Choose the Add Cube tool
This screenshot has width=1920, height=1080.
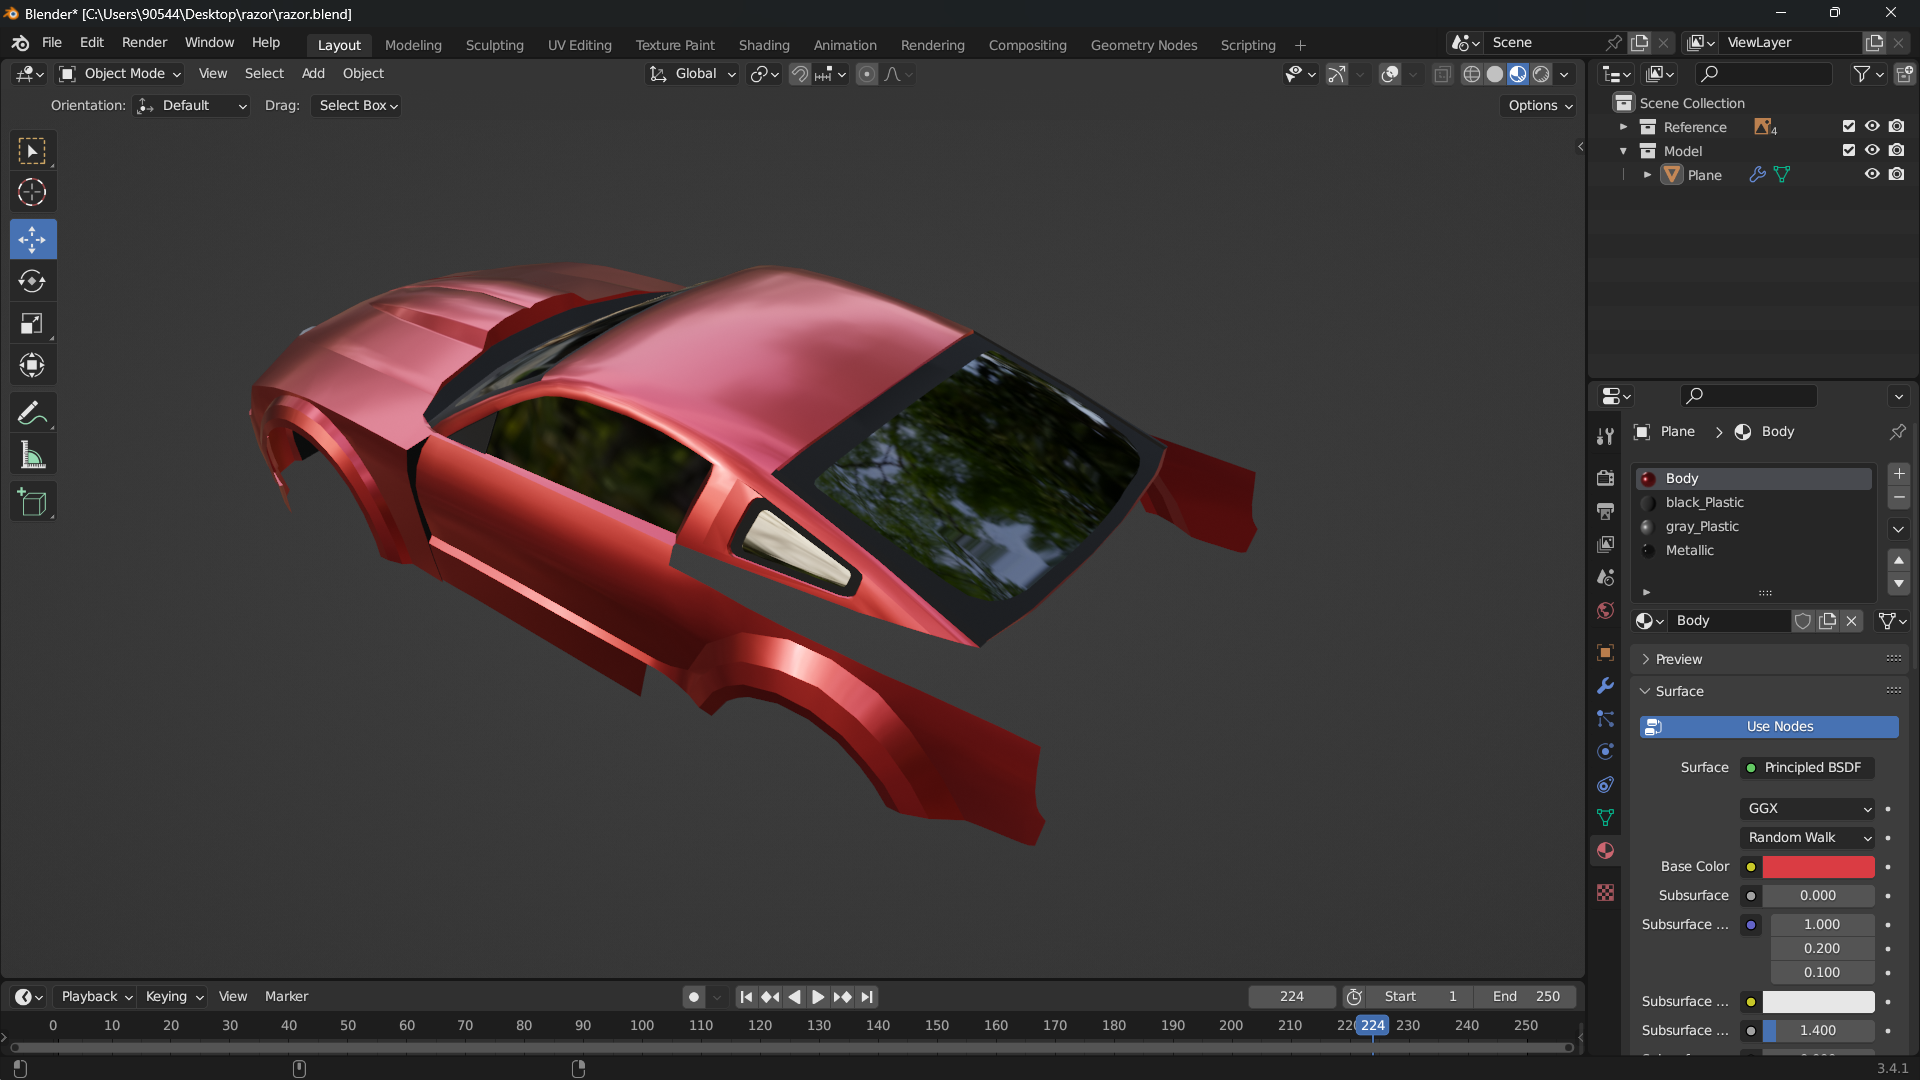point(32,502)
